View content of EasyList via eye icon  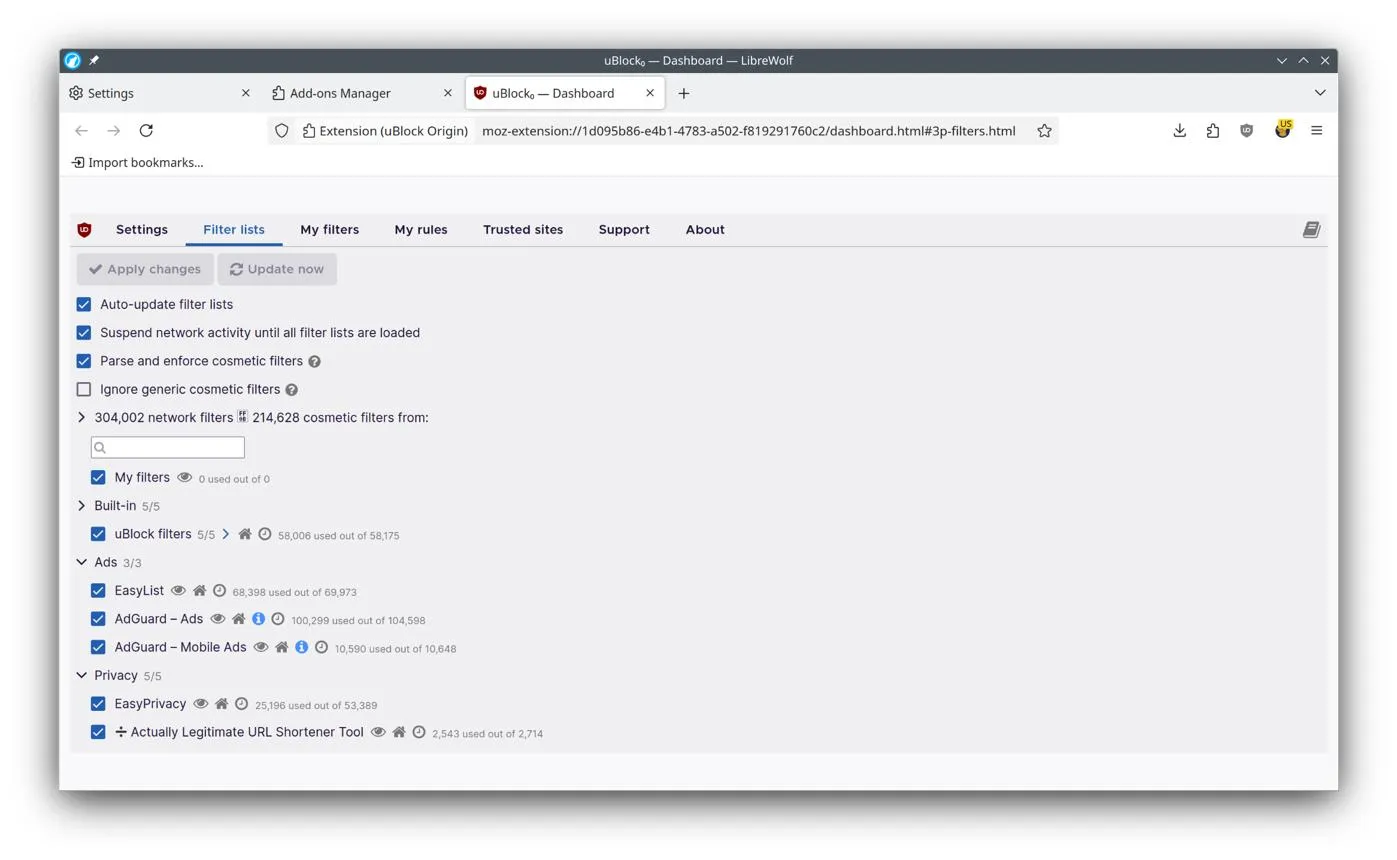tap(179, 591)
